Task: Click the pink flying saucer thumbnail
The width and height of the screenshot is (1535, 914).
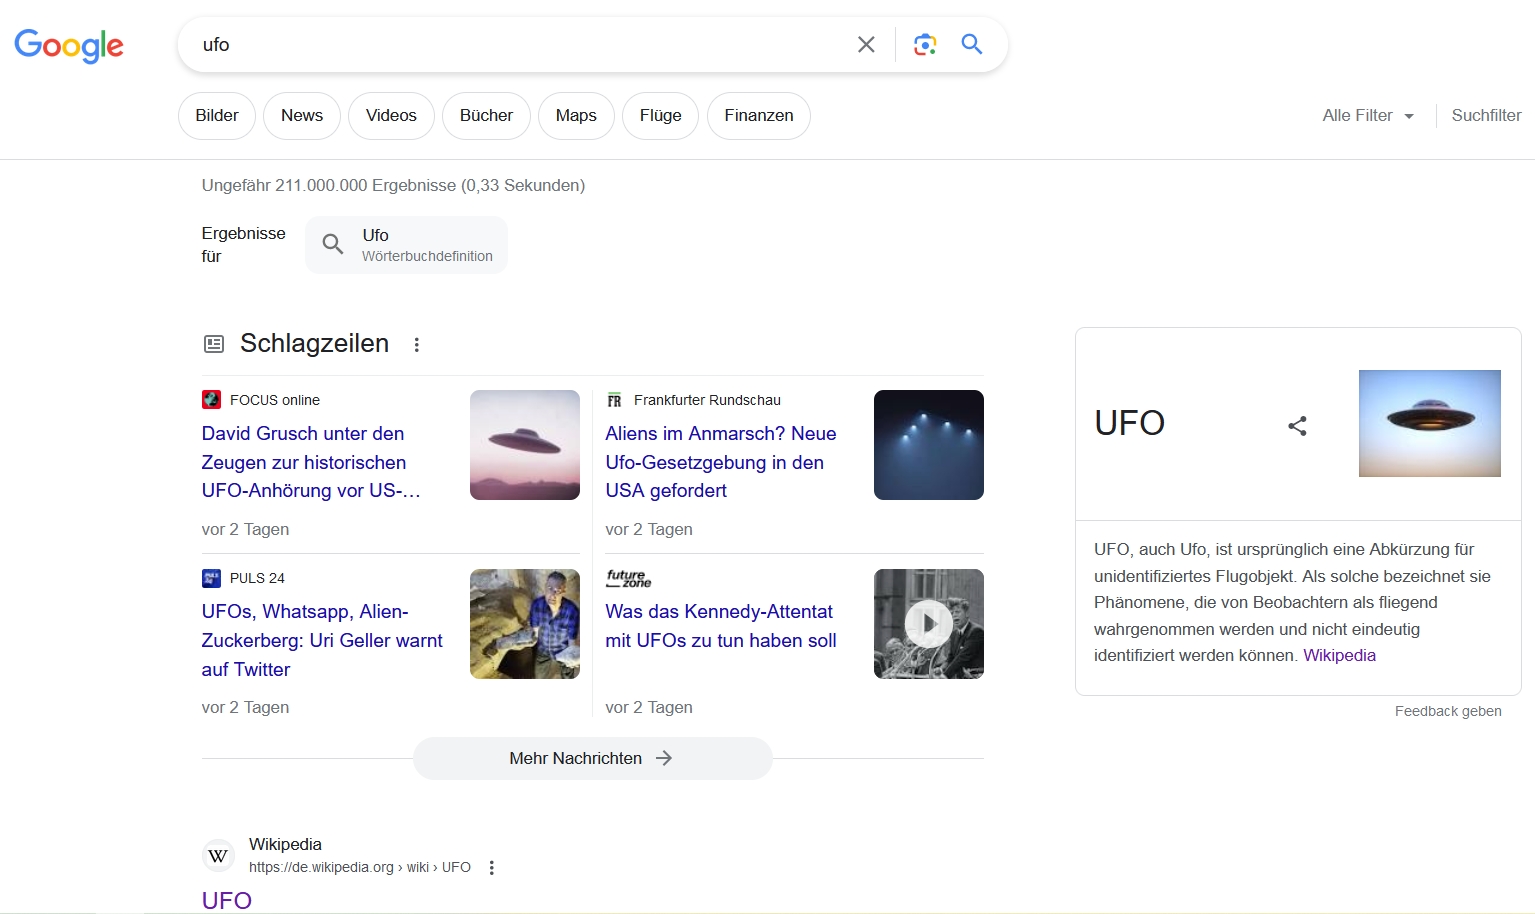Action: (x=525, y=445)
